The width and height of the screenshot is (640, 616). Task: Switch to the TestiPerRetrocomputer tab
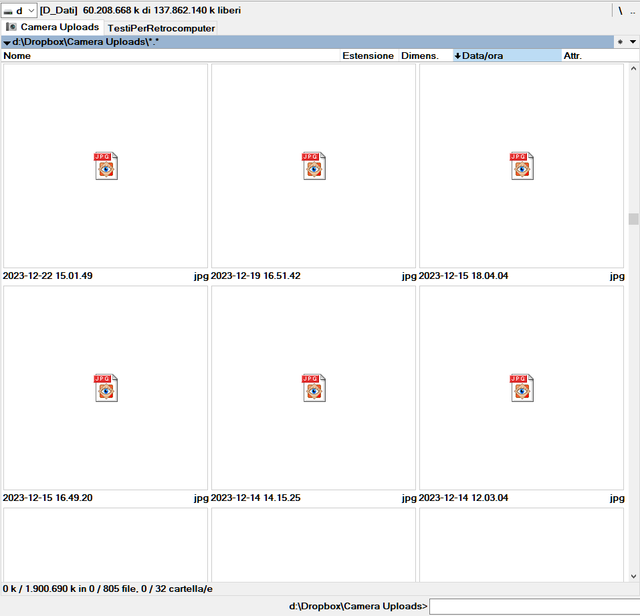pos(161,28)
